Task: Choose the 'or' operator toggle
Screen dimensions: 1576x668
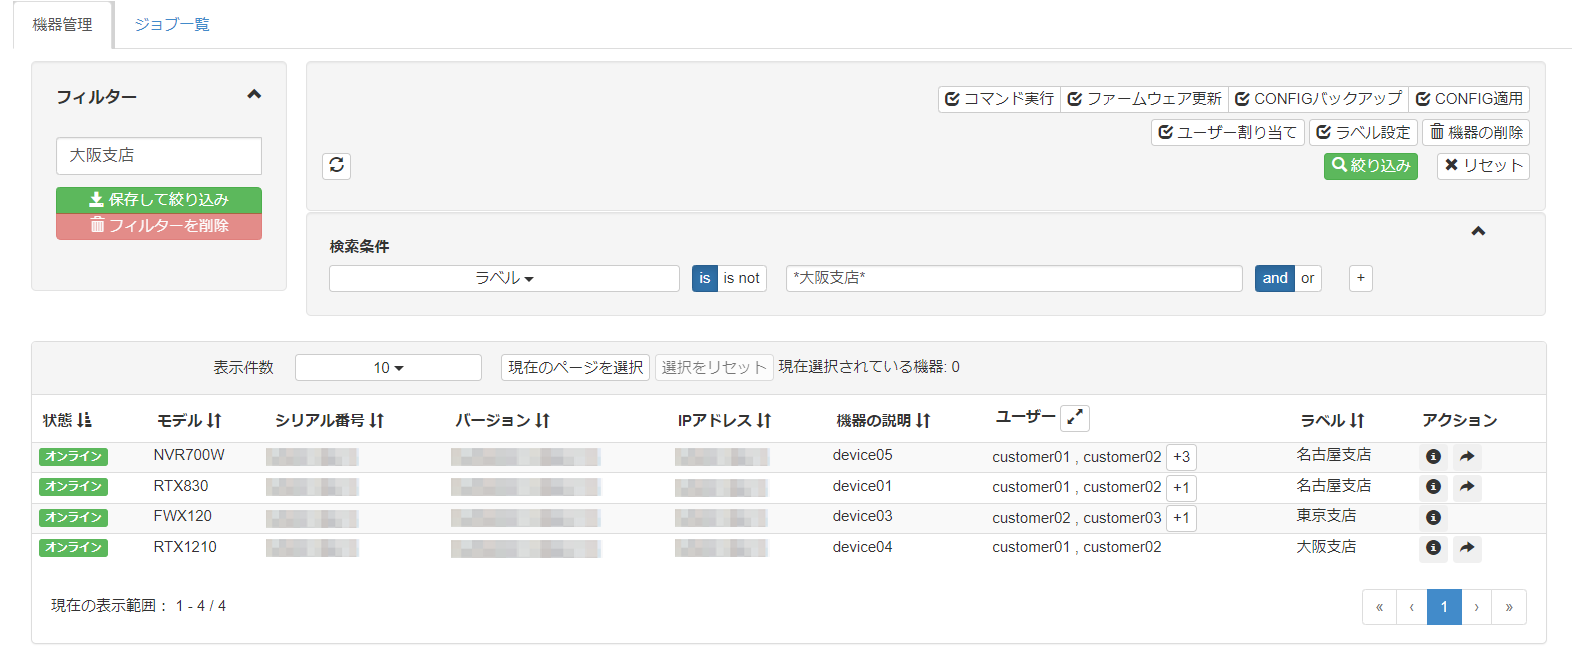Action: (x=1308, y=278)
